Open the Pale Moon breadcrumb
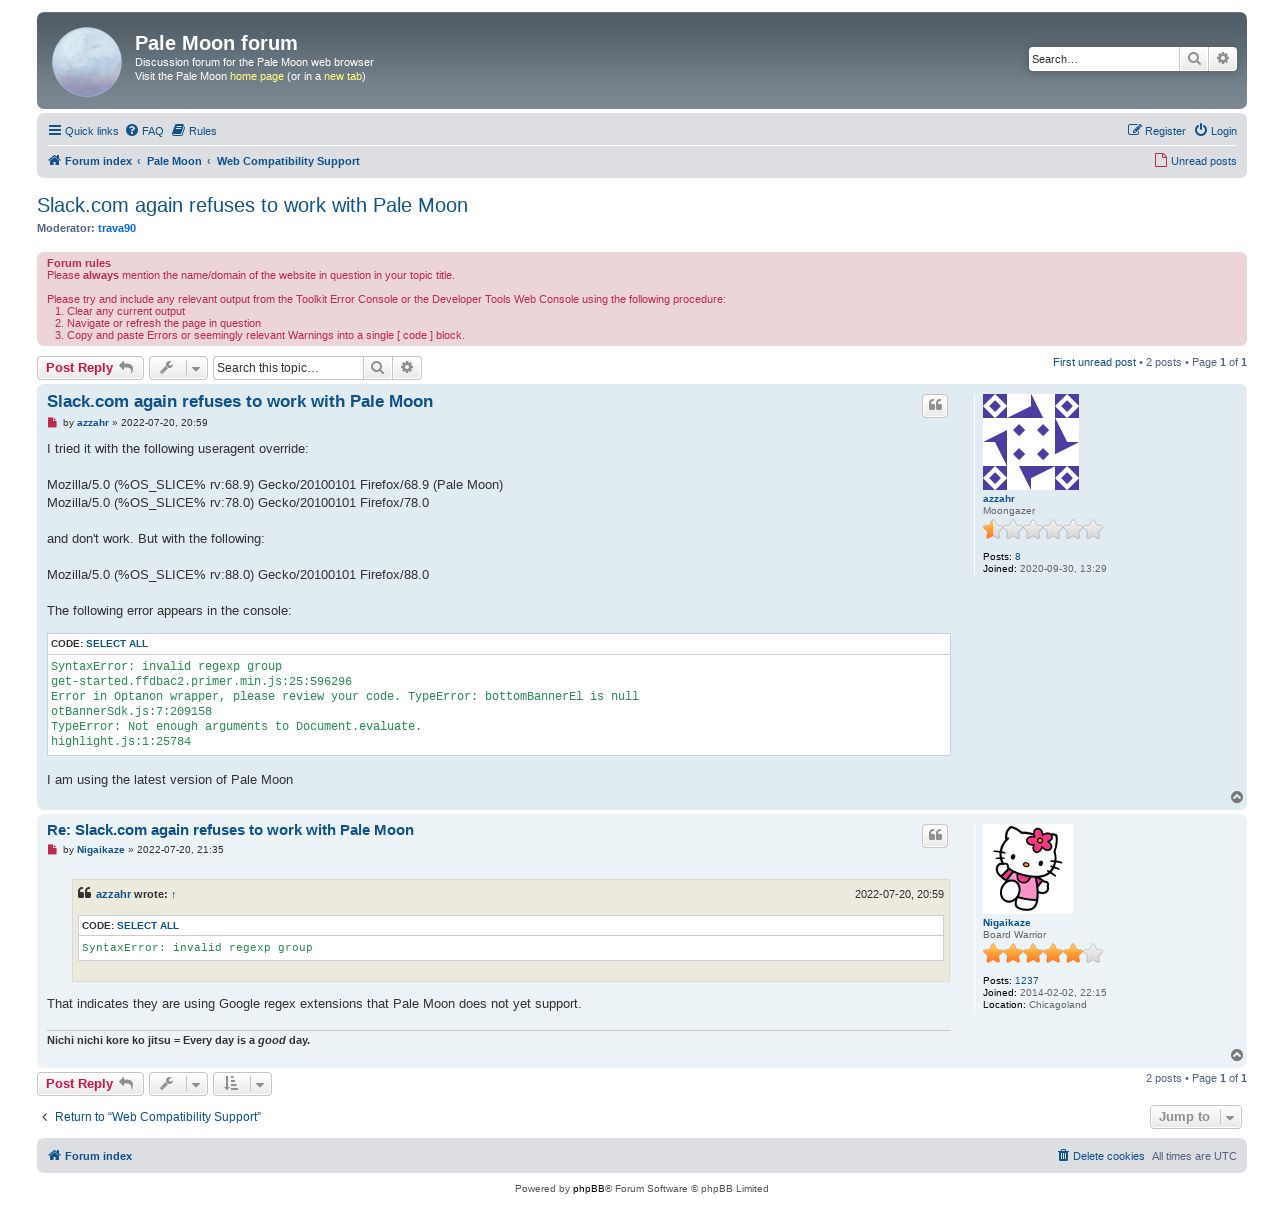This screenshot has height=1216, width=1284. pyautogui.click(x=174, y=161)
